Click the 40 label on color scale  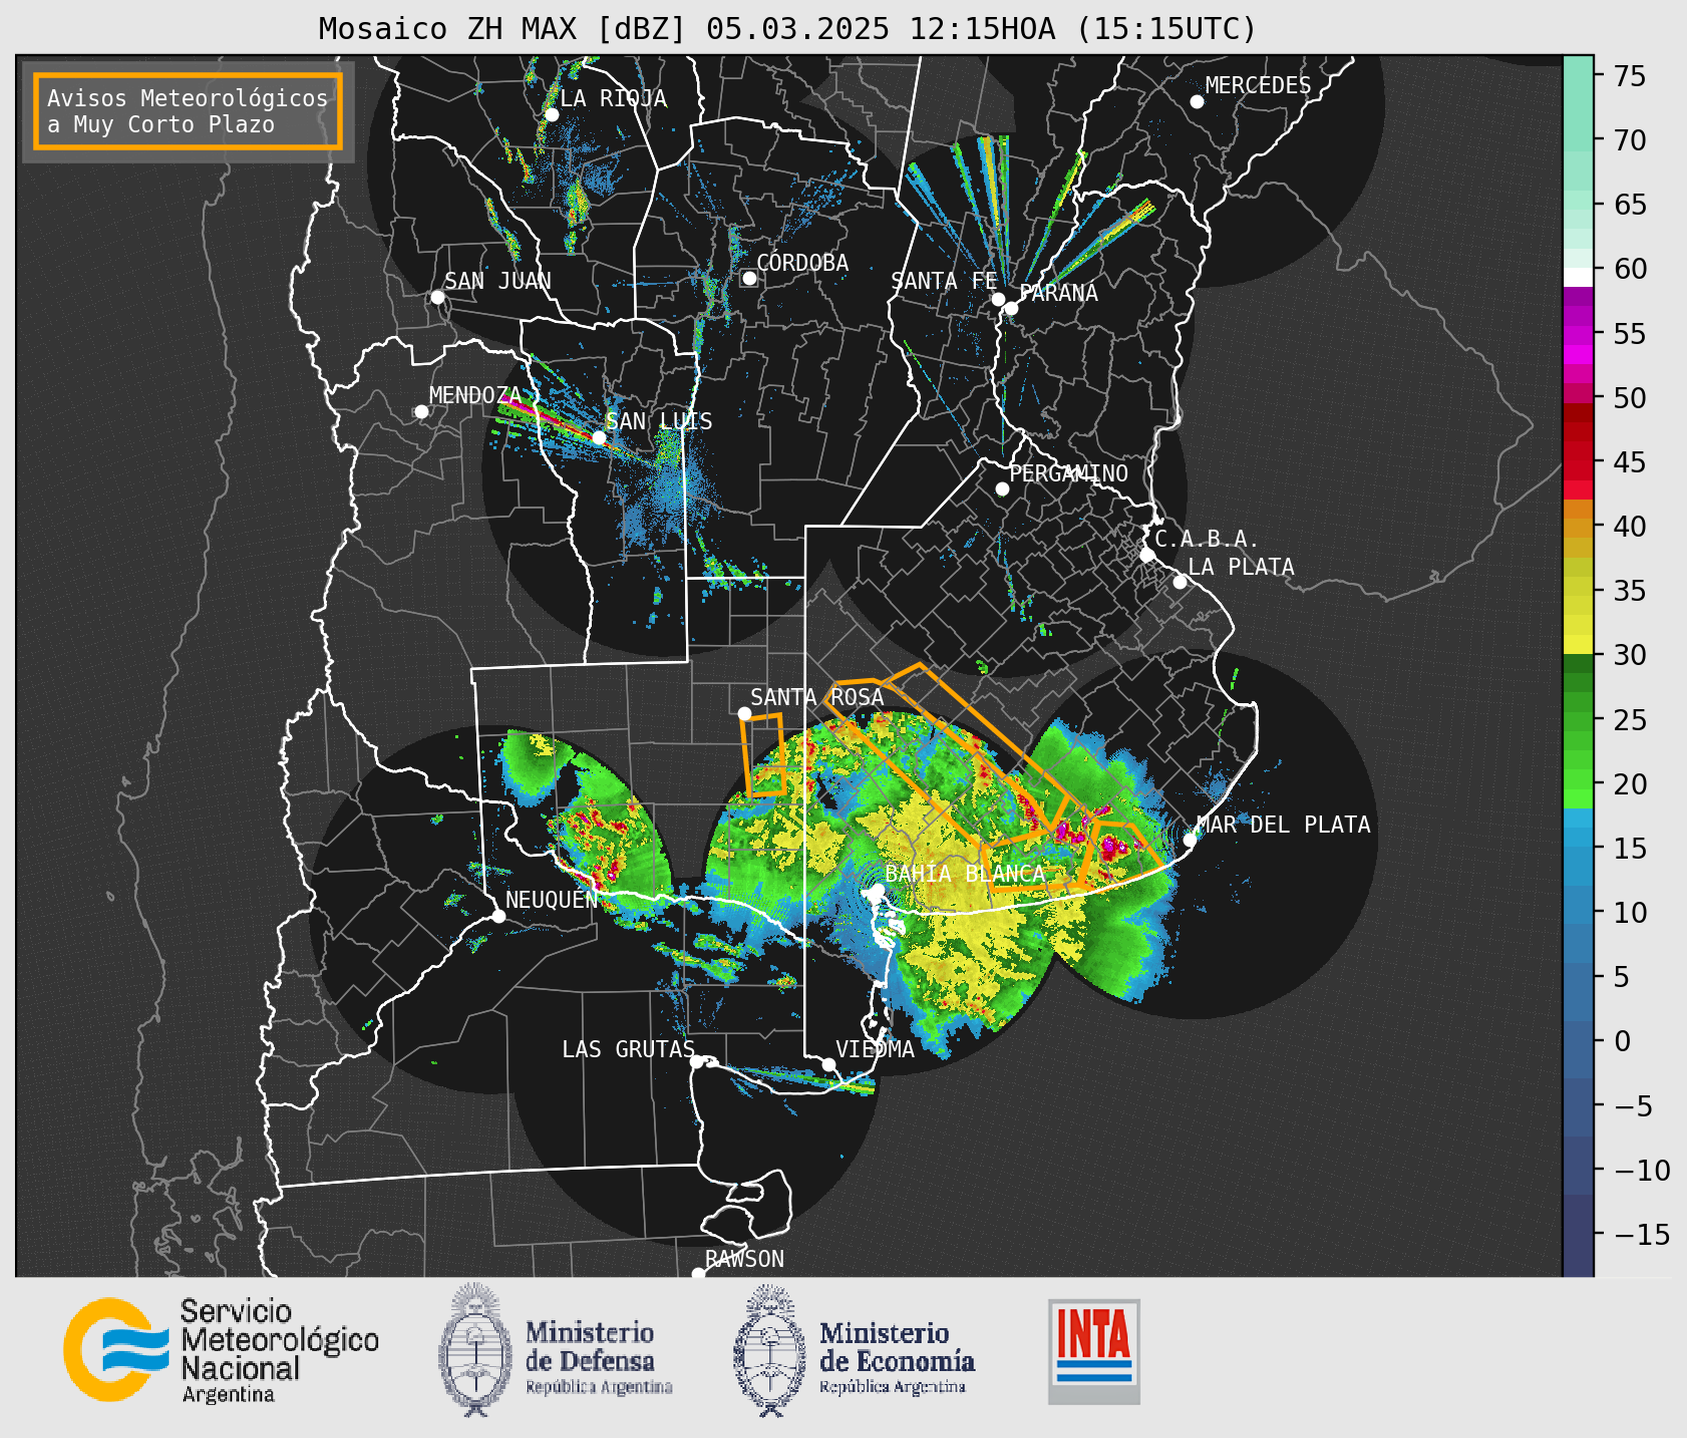(1630, 526)
